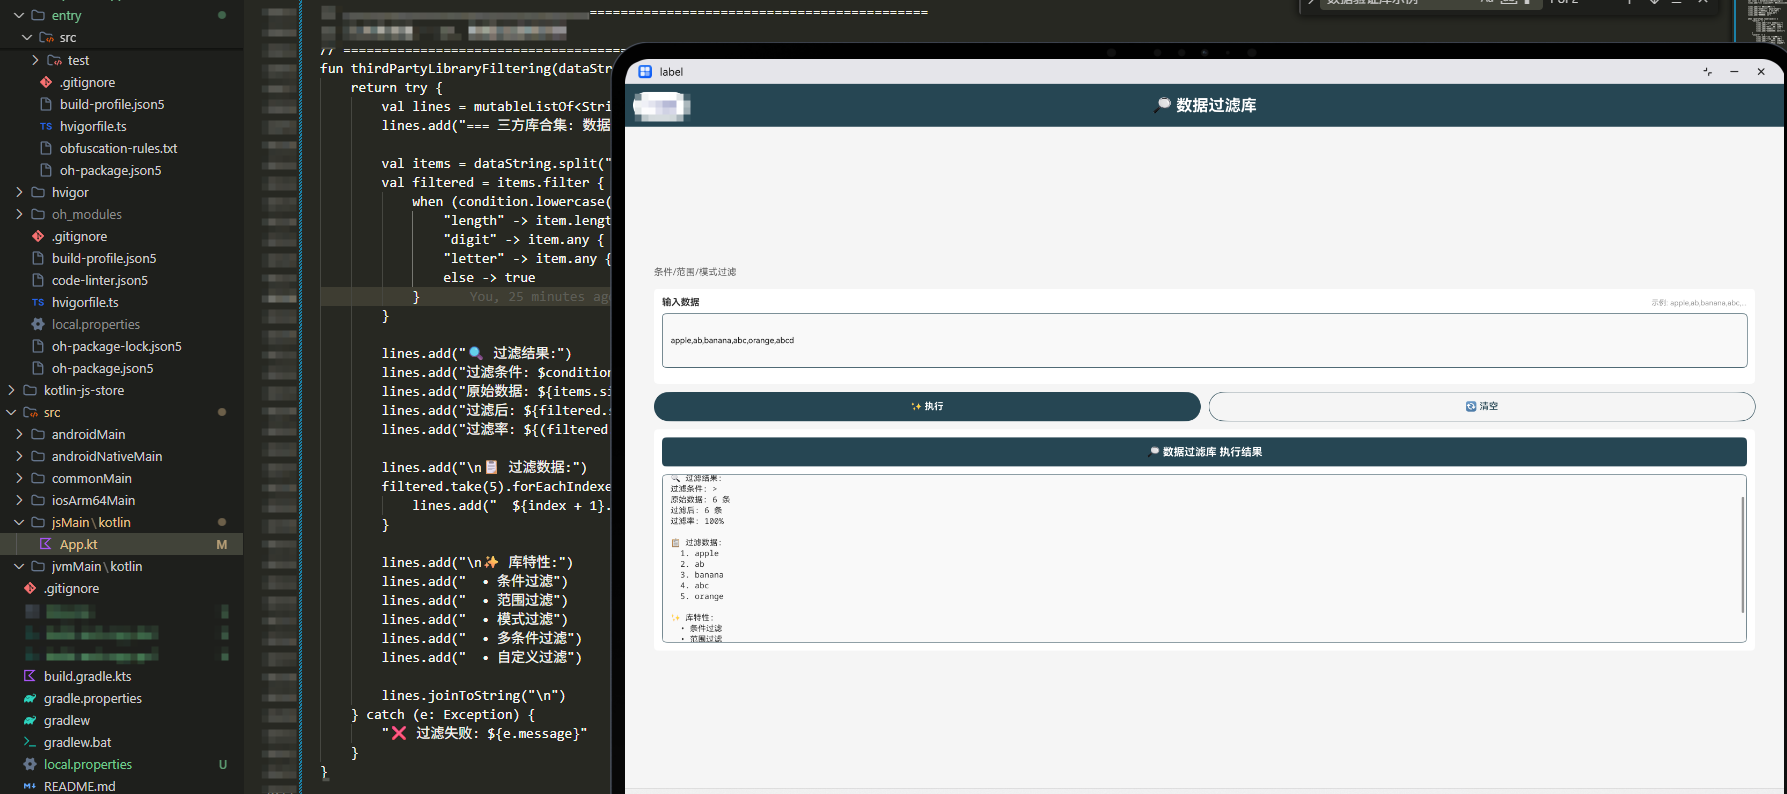
Task: Minimize the label emulator window
Action: pos(1734,71)
